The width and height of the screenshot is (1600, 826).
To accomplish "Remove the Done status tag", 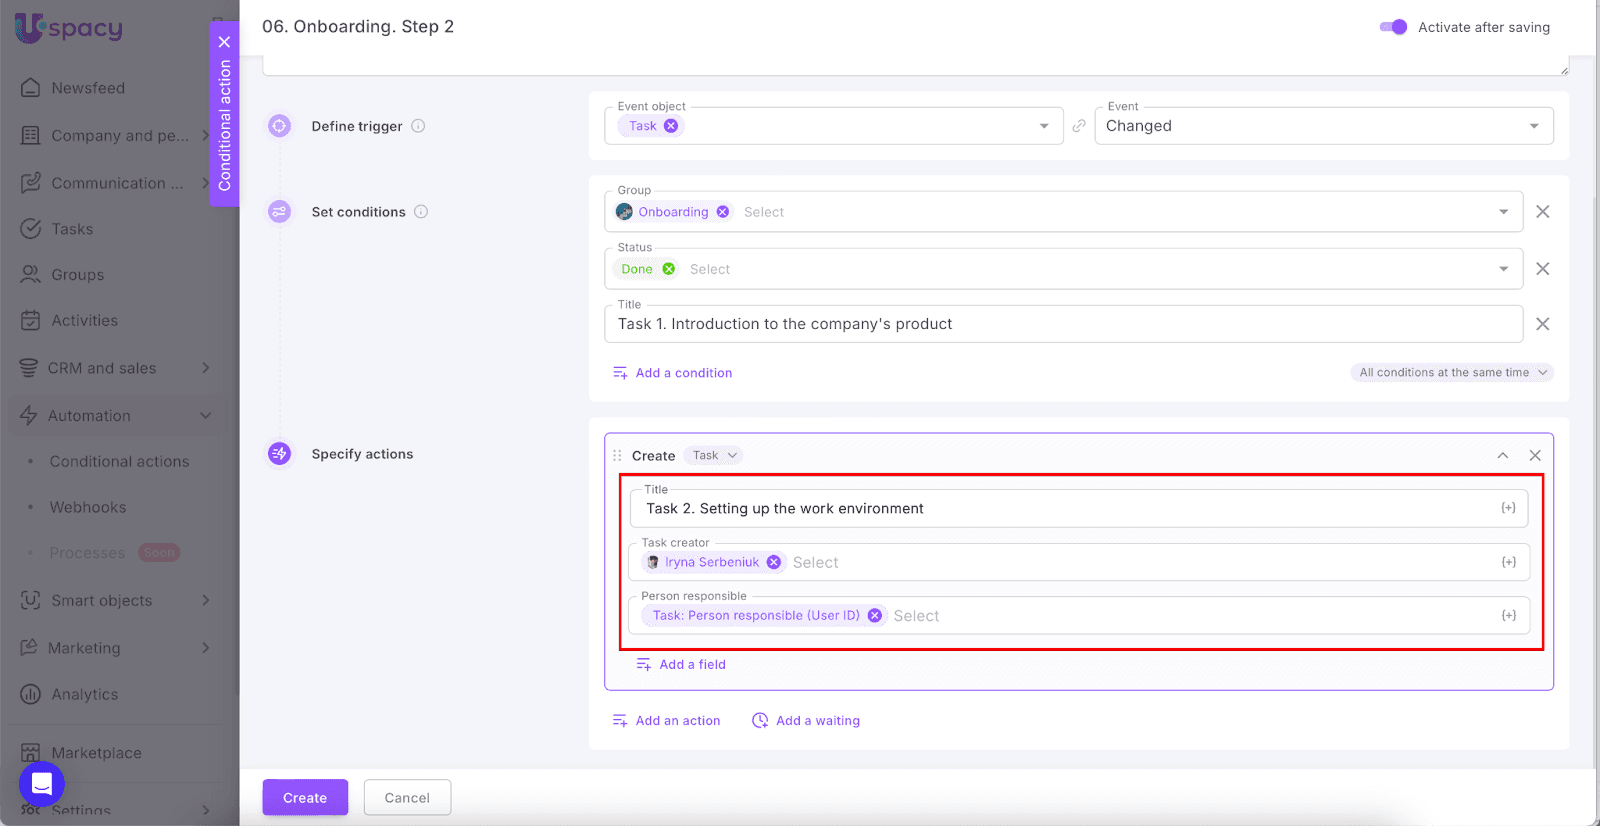I will 669,269.
